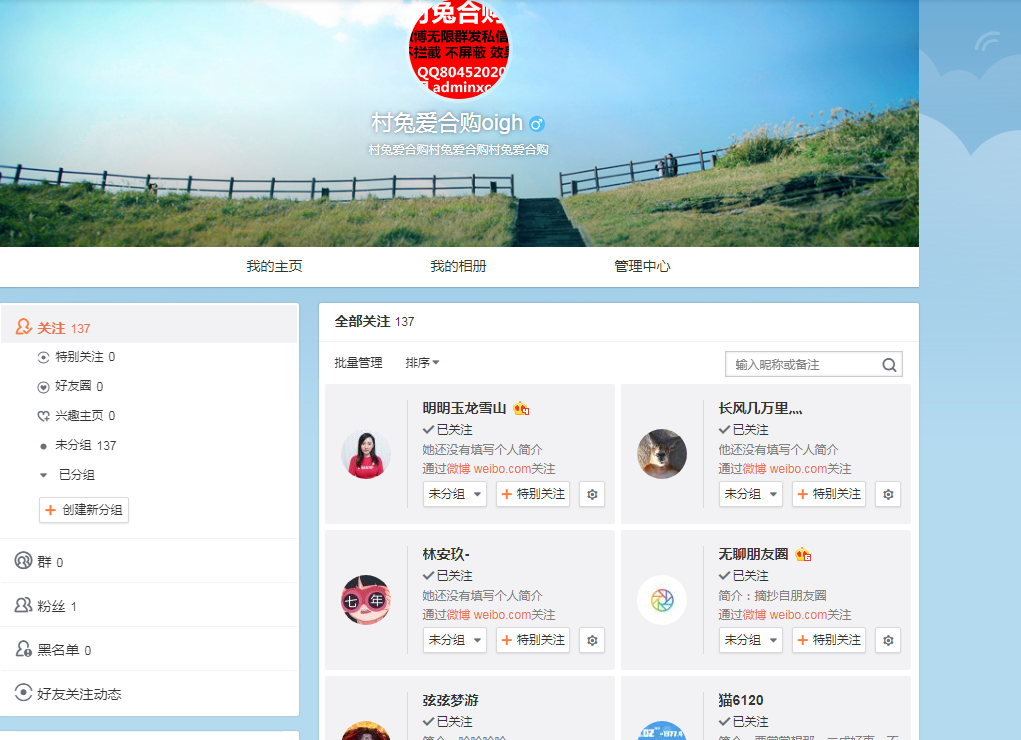The width and height of the screenshot is (1021, 740).
Task: Open 弦弦梦游's profile avatar
Action: coord(366,730)
